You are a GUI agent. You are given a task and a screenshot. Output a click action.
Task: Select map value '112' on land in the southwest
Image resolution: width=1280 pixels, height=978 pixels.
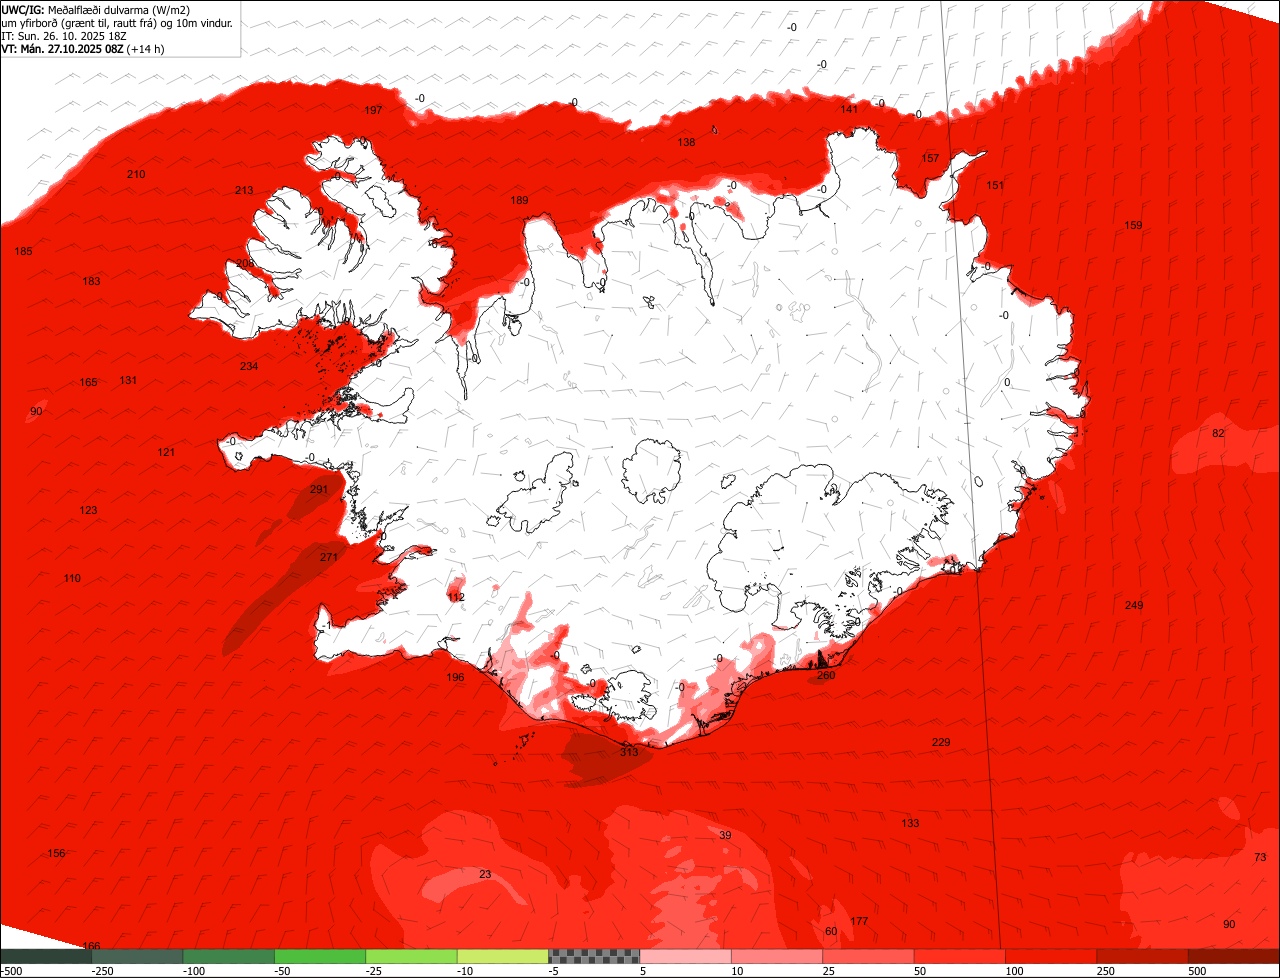coord(456,598)
